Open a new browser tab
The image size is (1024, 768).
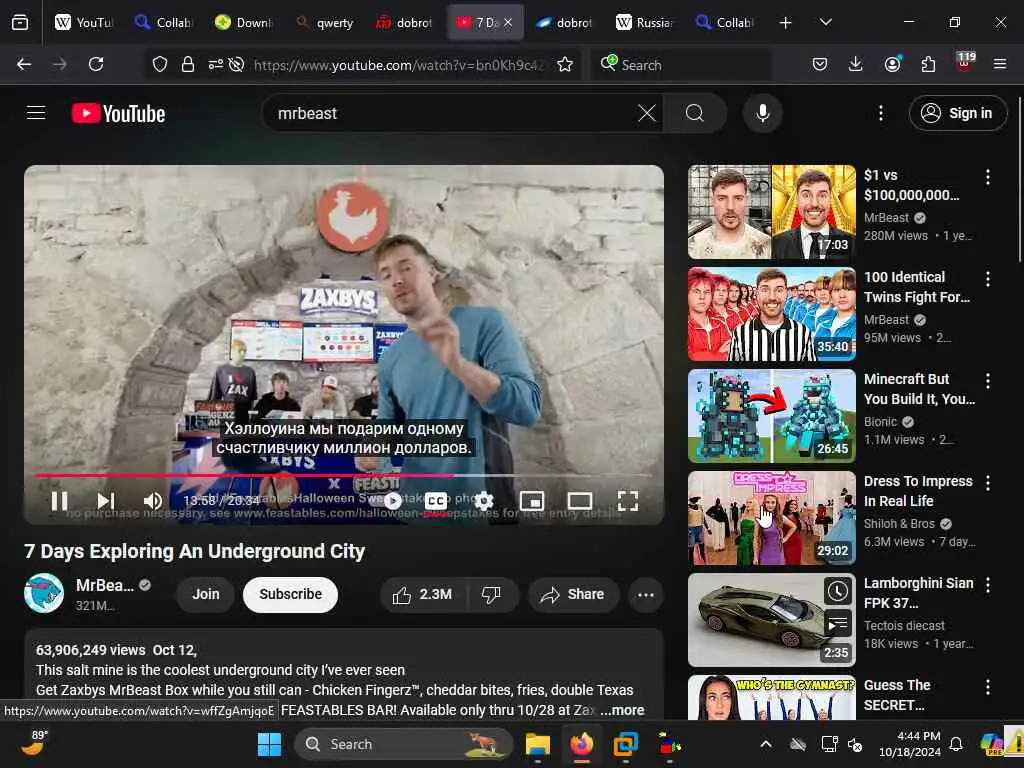click(785, 23)
